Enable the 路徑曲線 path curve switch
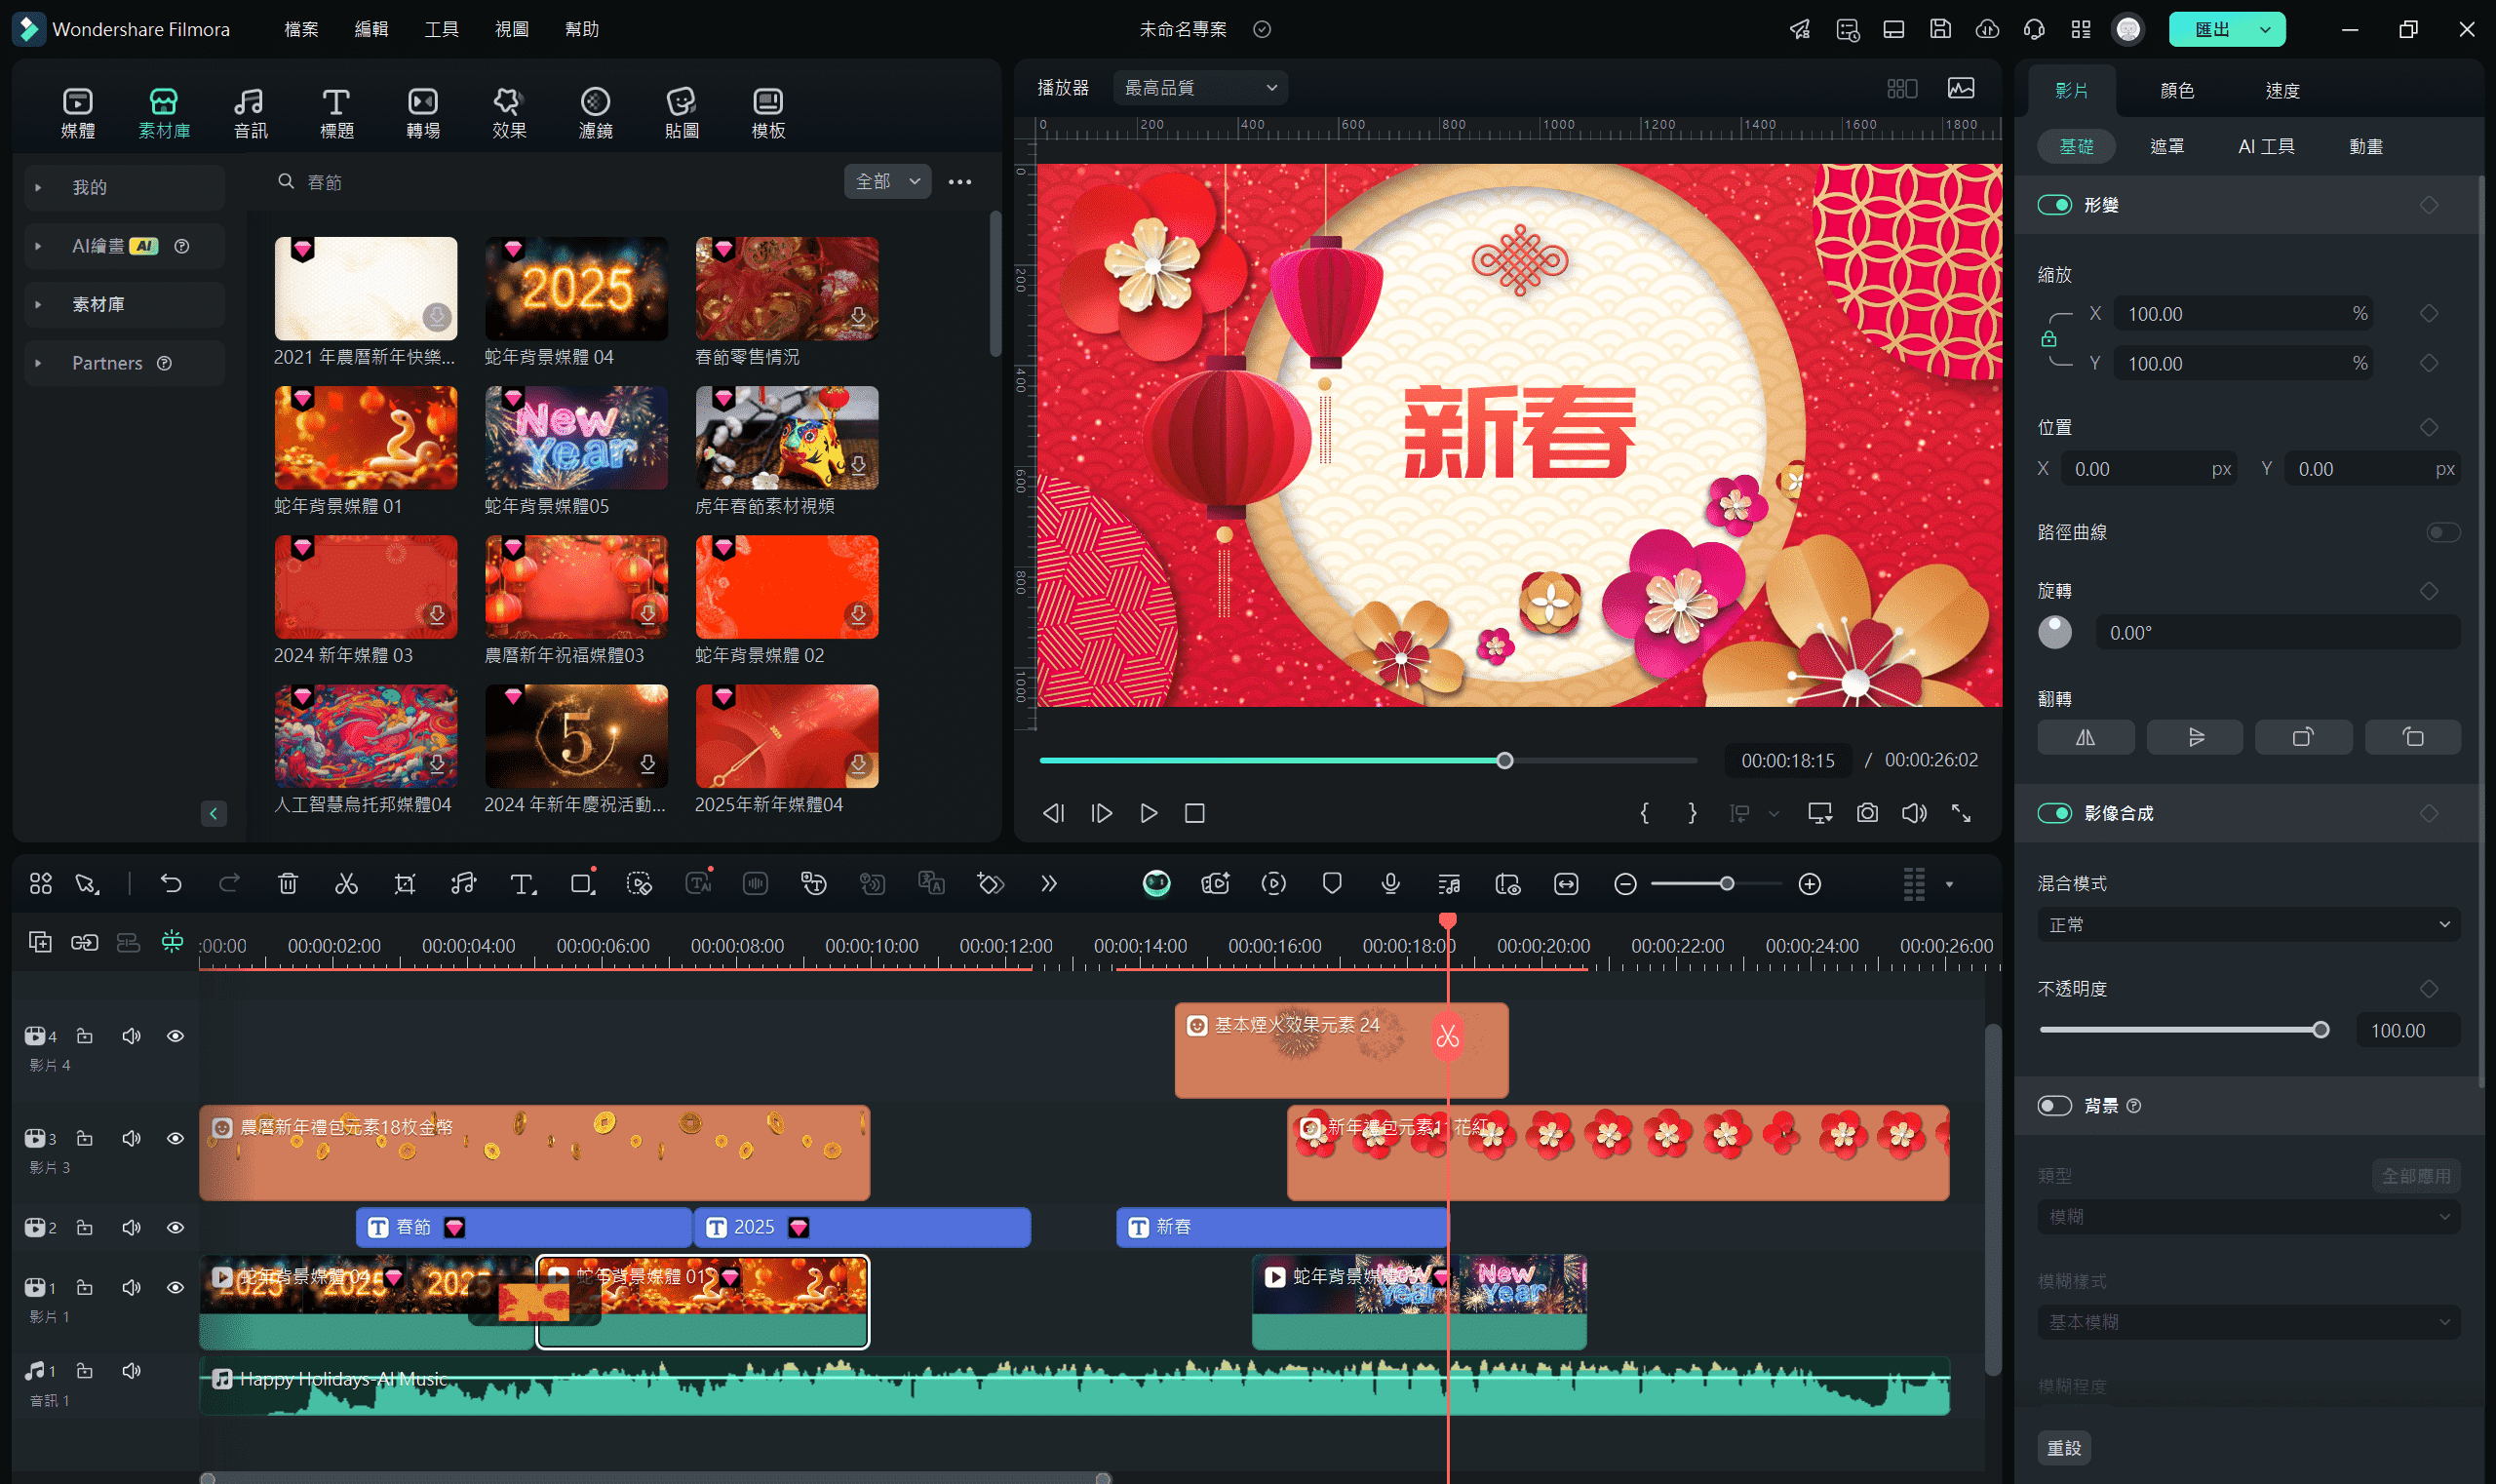The width and height of the screenshot is (2496, 1484). [x=2443, y=532]
